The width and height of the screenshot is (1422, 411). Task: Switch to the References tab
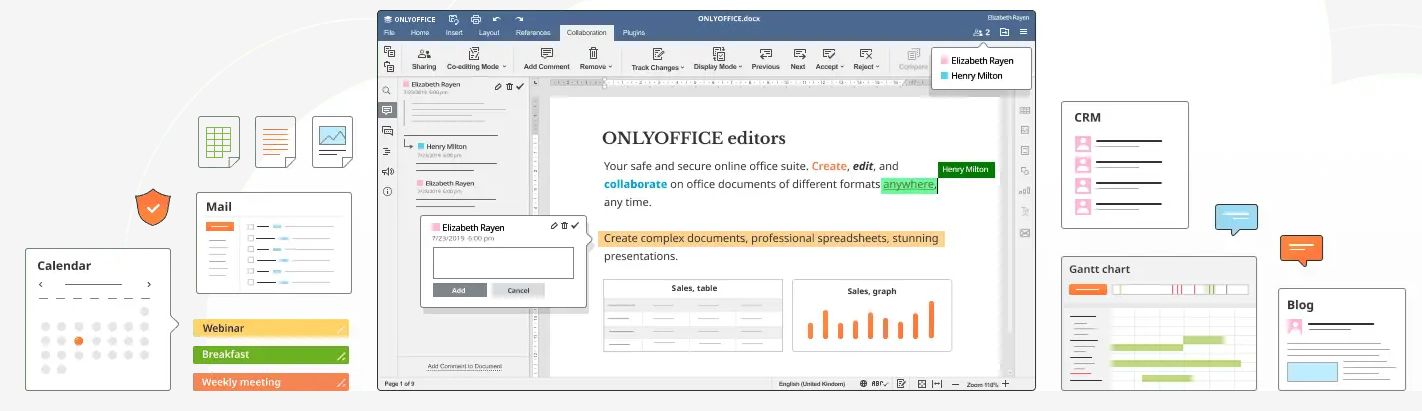tap(533, 33)
